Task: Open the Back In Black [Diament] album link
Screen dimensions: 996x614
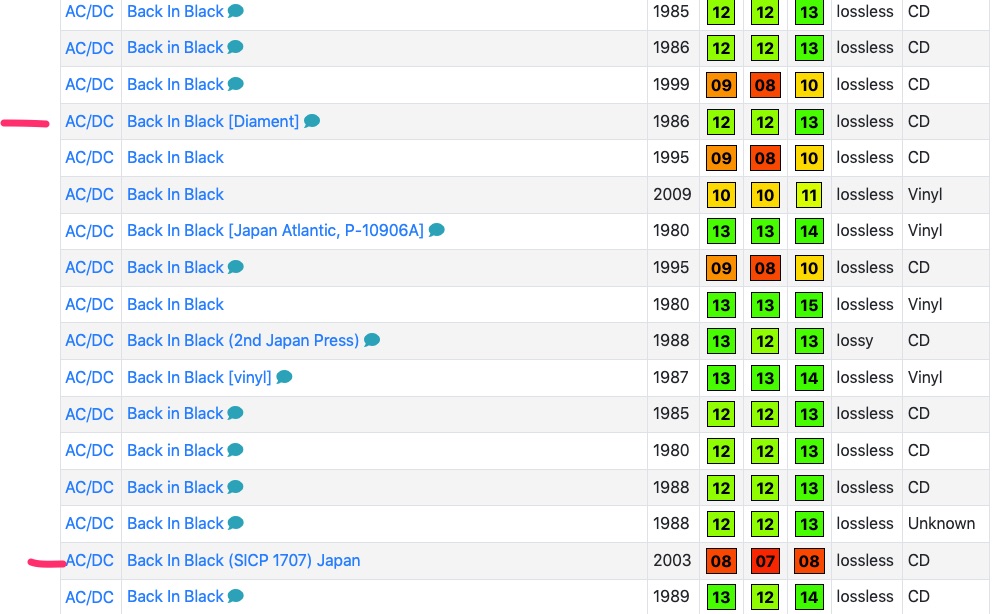Action: [x=213, y=121]
